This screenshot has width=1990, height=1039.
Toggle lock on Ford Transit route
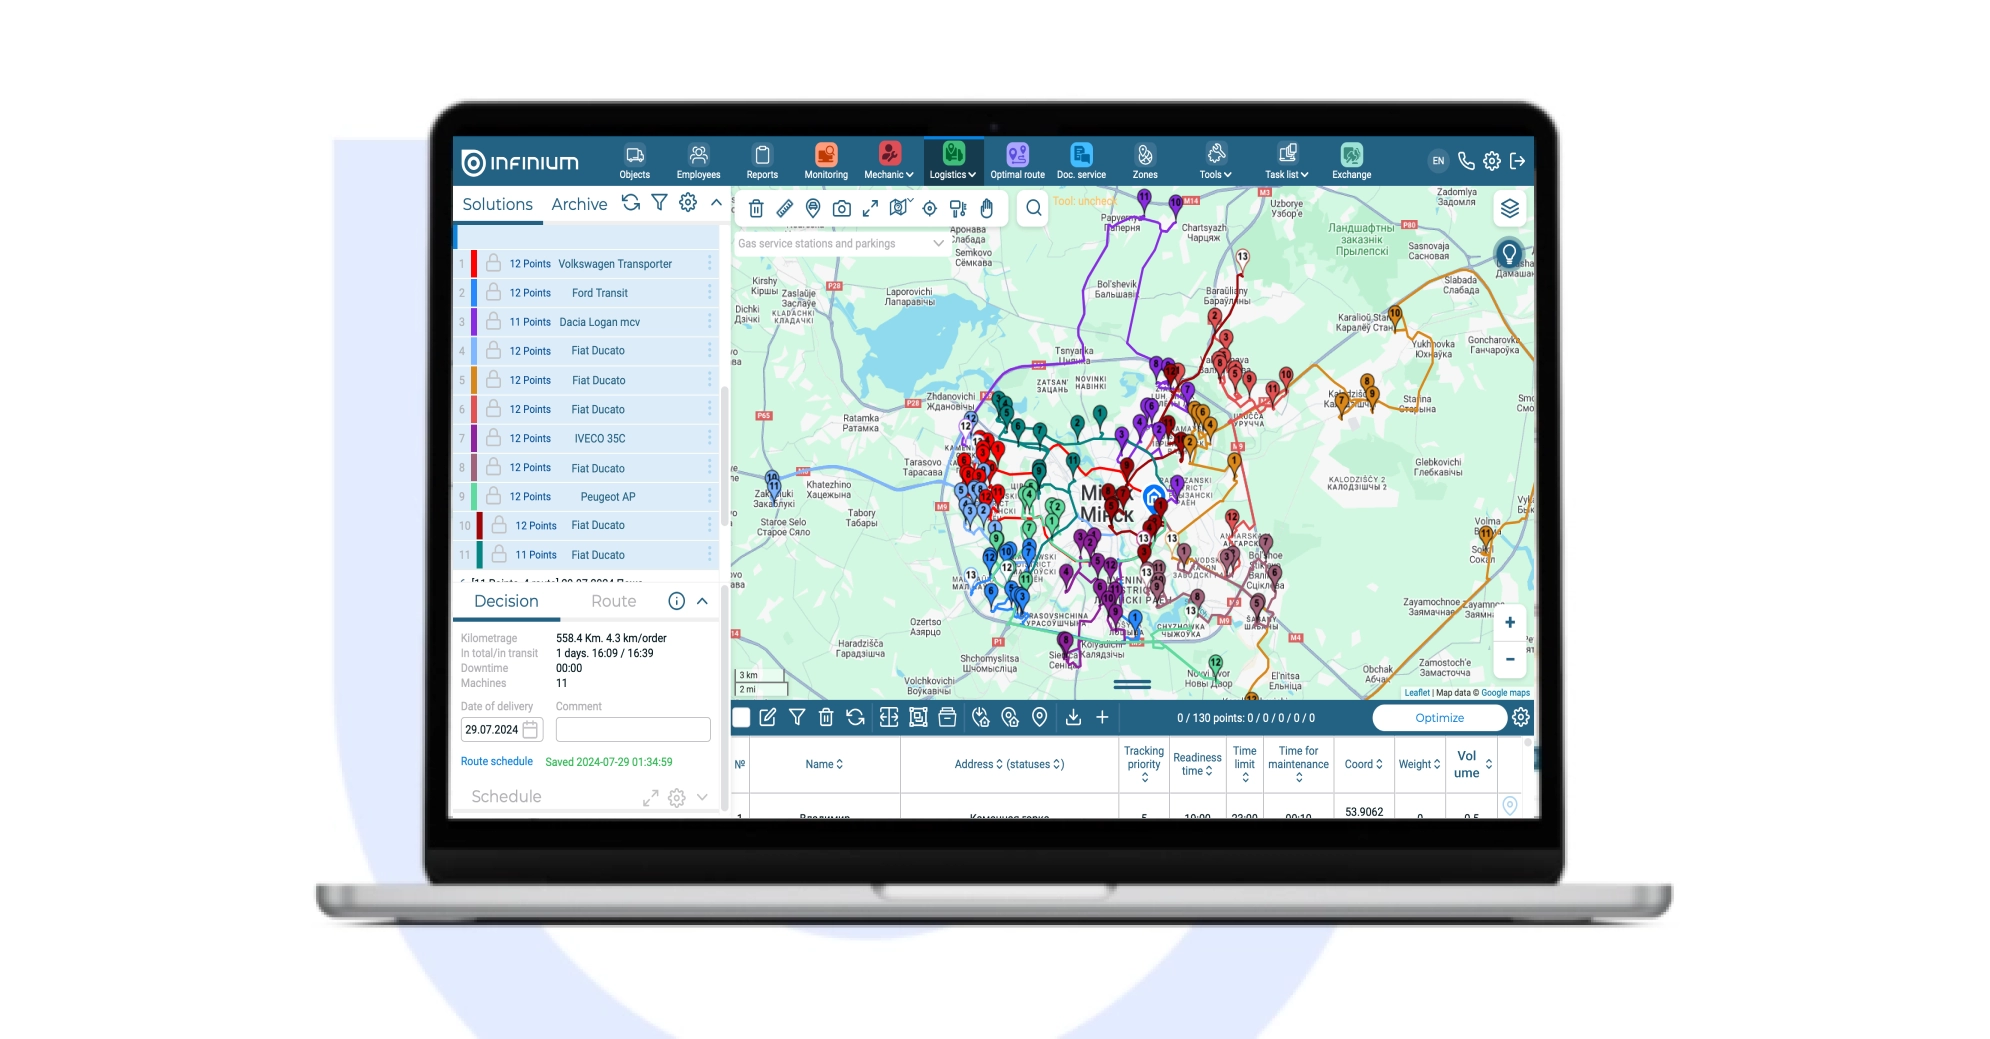click(x=493, y=293)
